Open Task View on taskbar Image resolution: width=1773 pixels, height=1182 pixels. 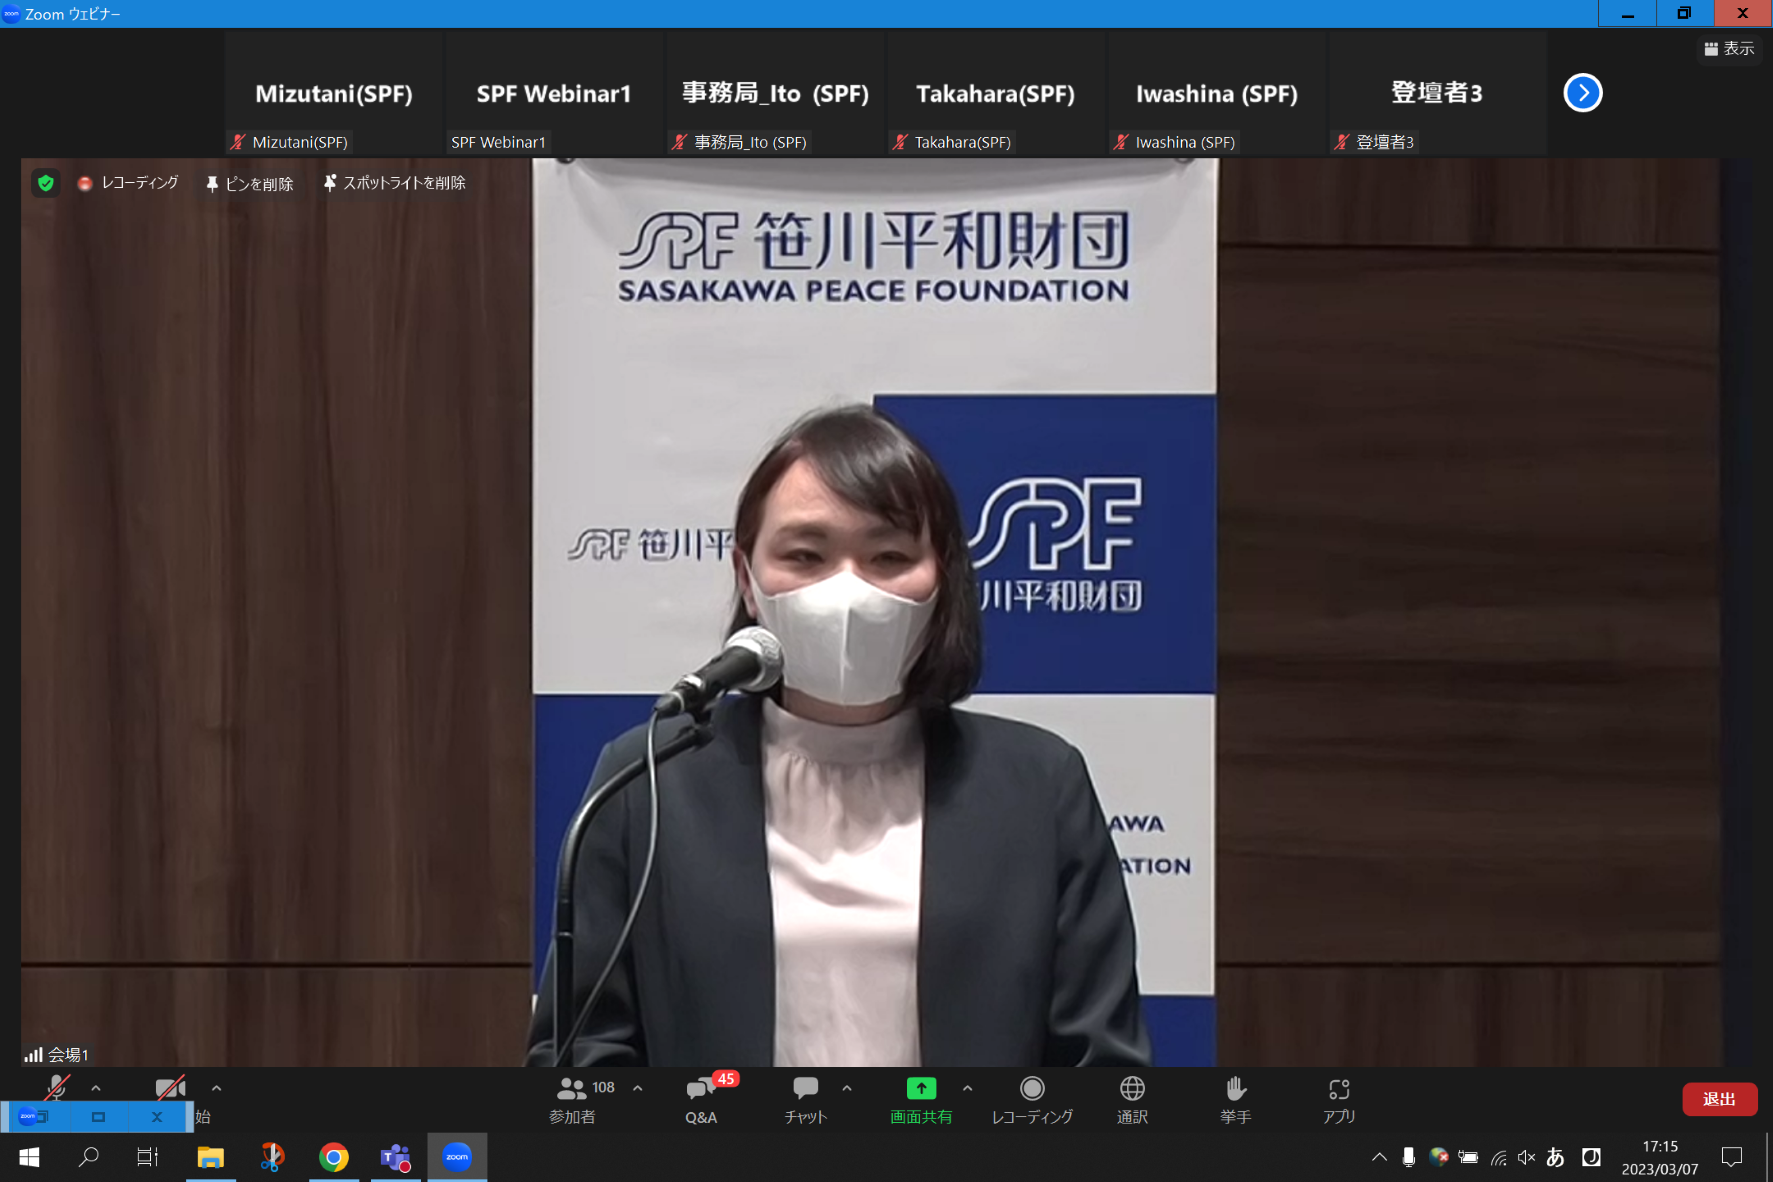[x=148, y=1157]
